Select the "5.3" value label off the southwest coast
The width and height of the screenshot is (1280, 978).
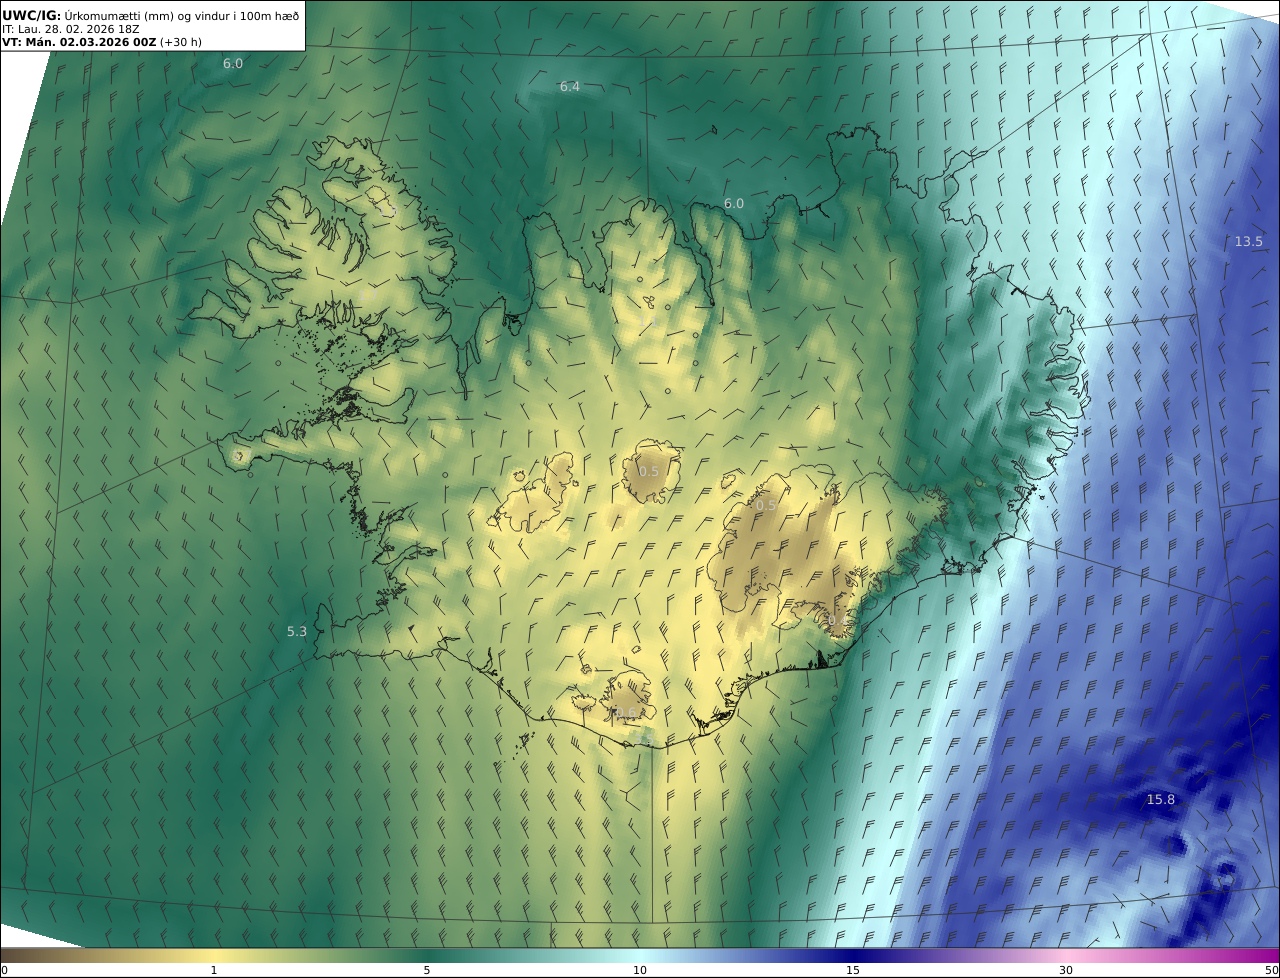click(297, 631)
